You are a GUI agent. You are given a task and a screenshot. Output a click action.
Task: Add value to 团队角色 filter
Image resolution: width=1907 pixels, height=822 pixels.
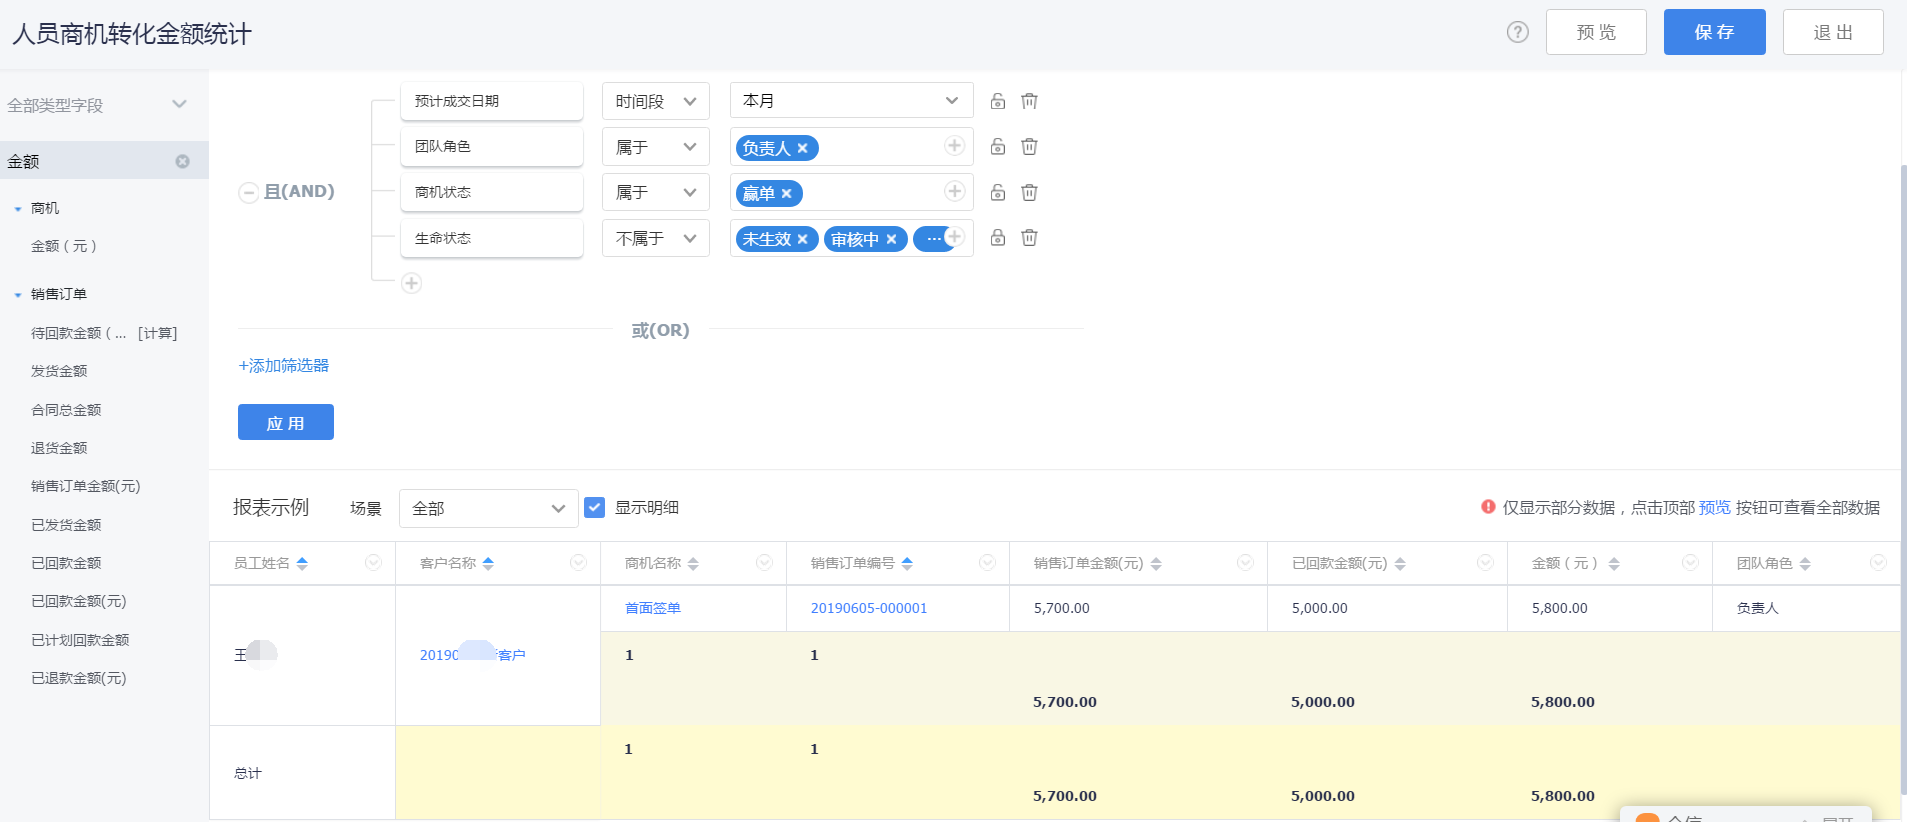point(954,146)
